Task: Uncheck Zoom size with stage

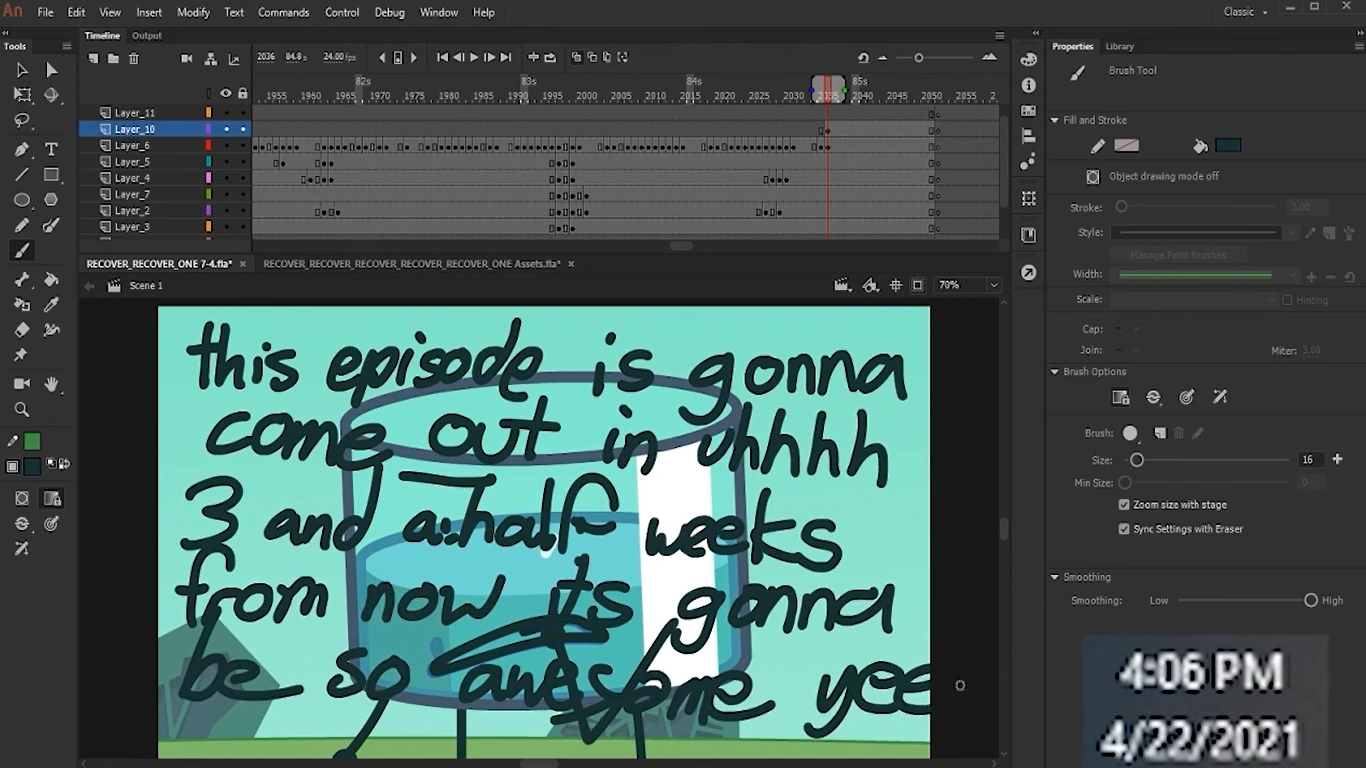Action: (1124, 505)
